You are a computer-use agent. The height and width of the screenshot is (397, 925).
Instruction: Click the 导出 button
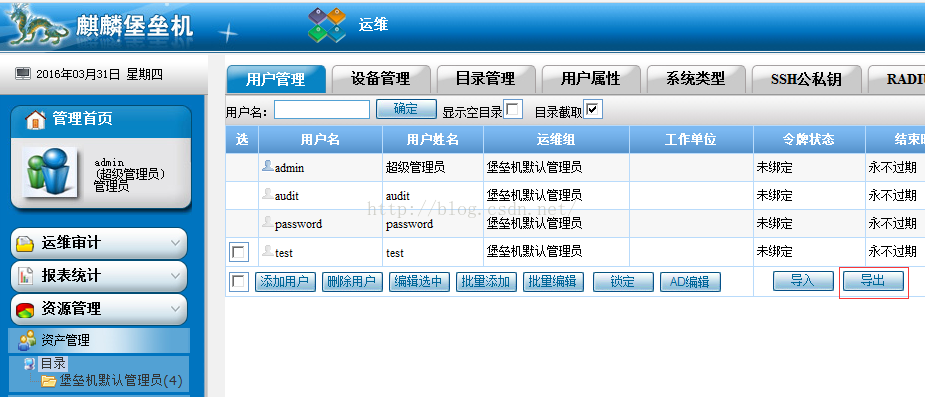[873, 281]
